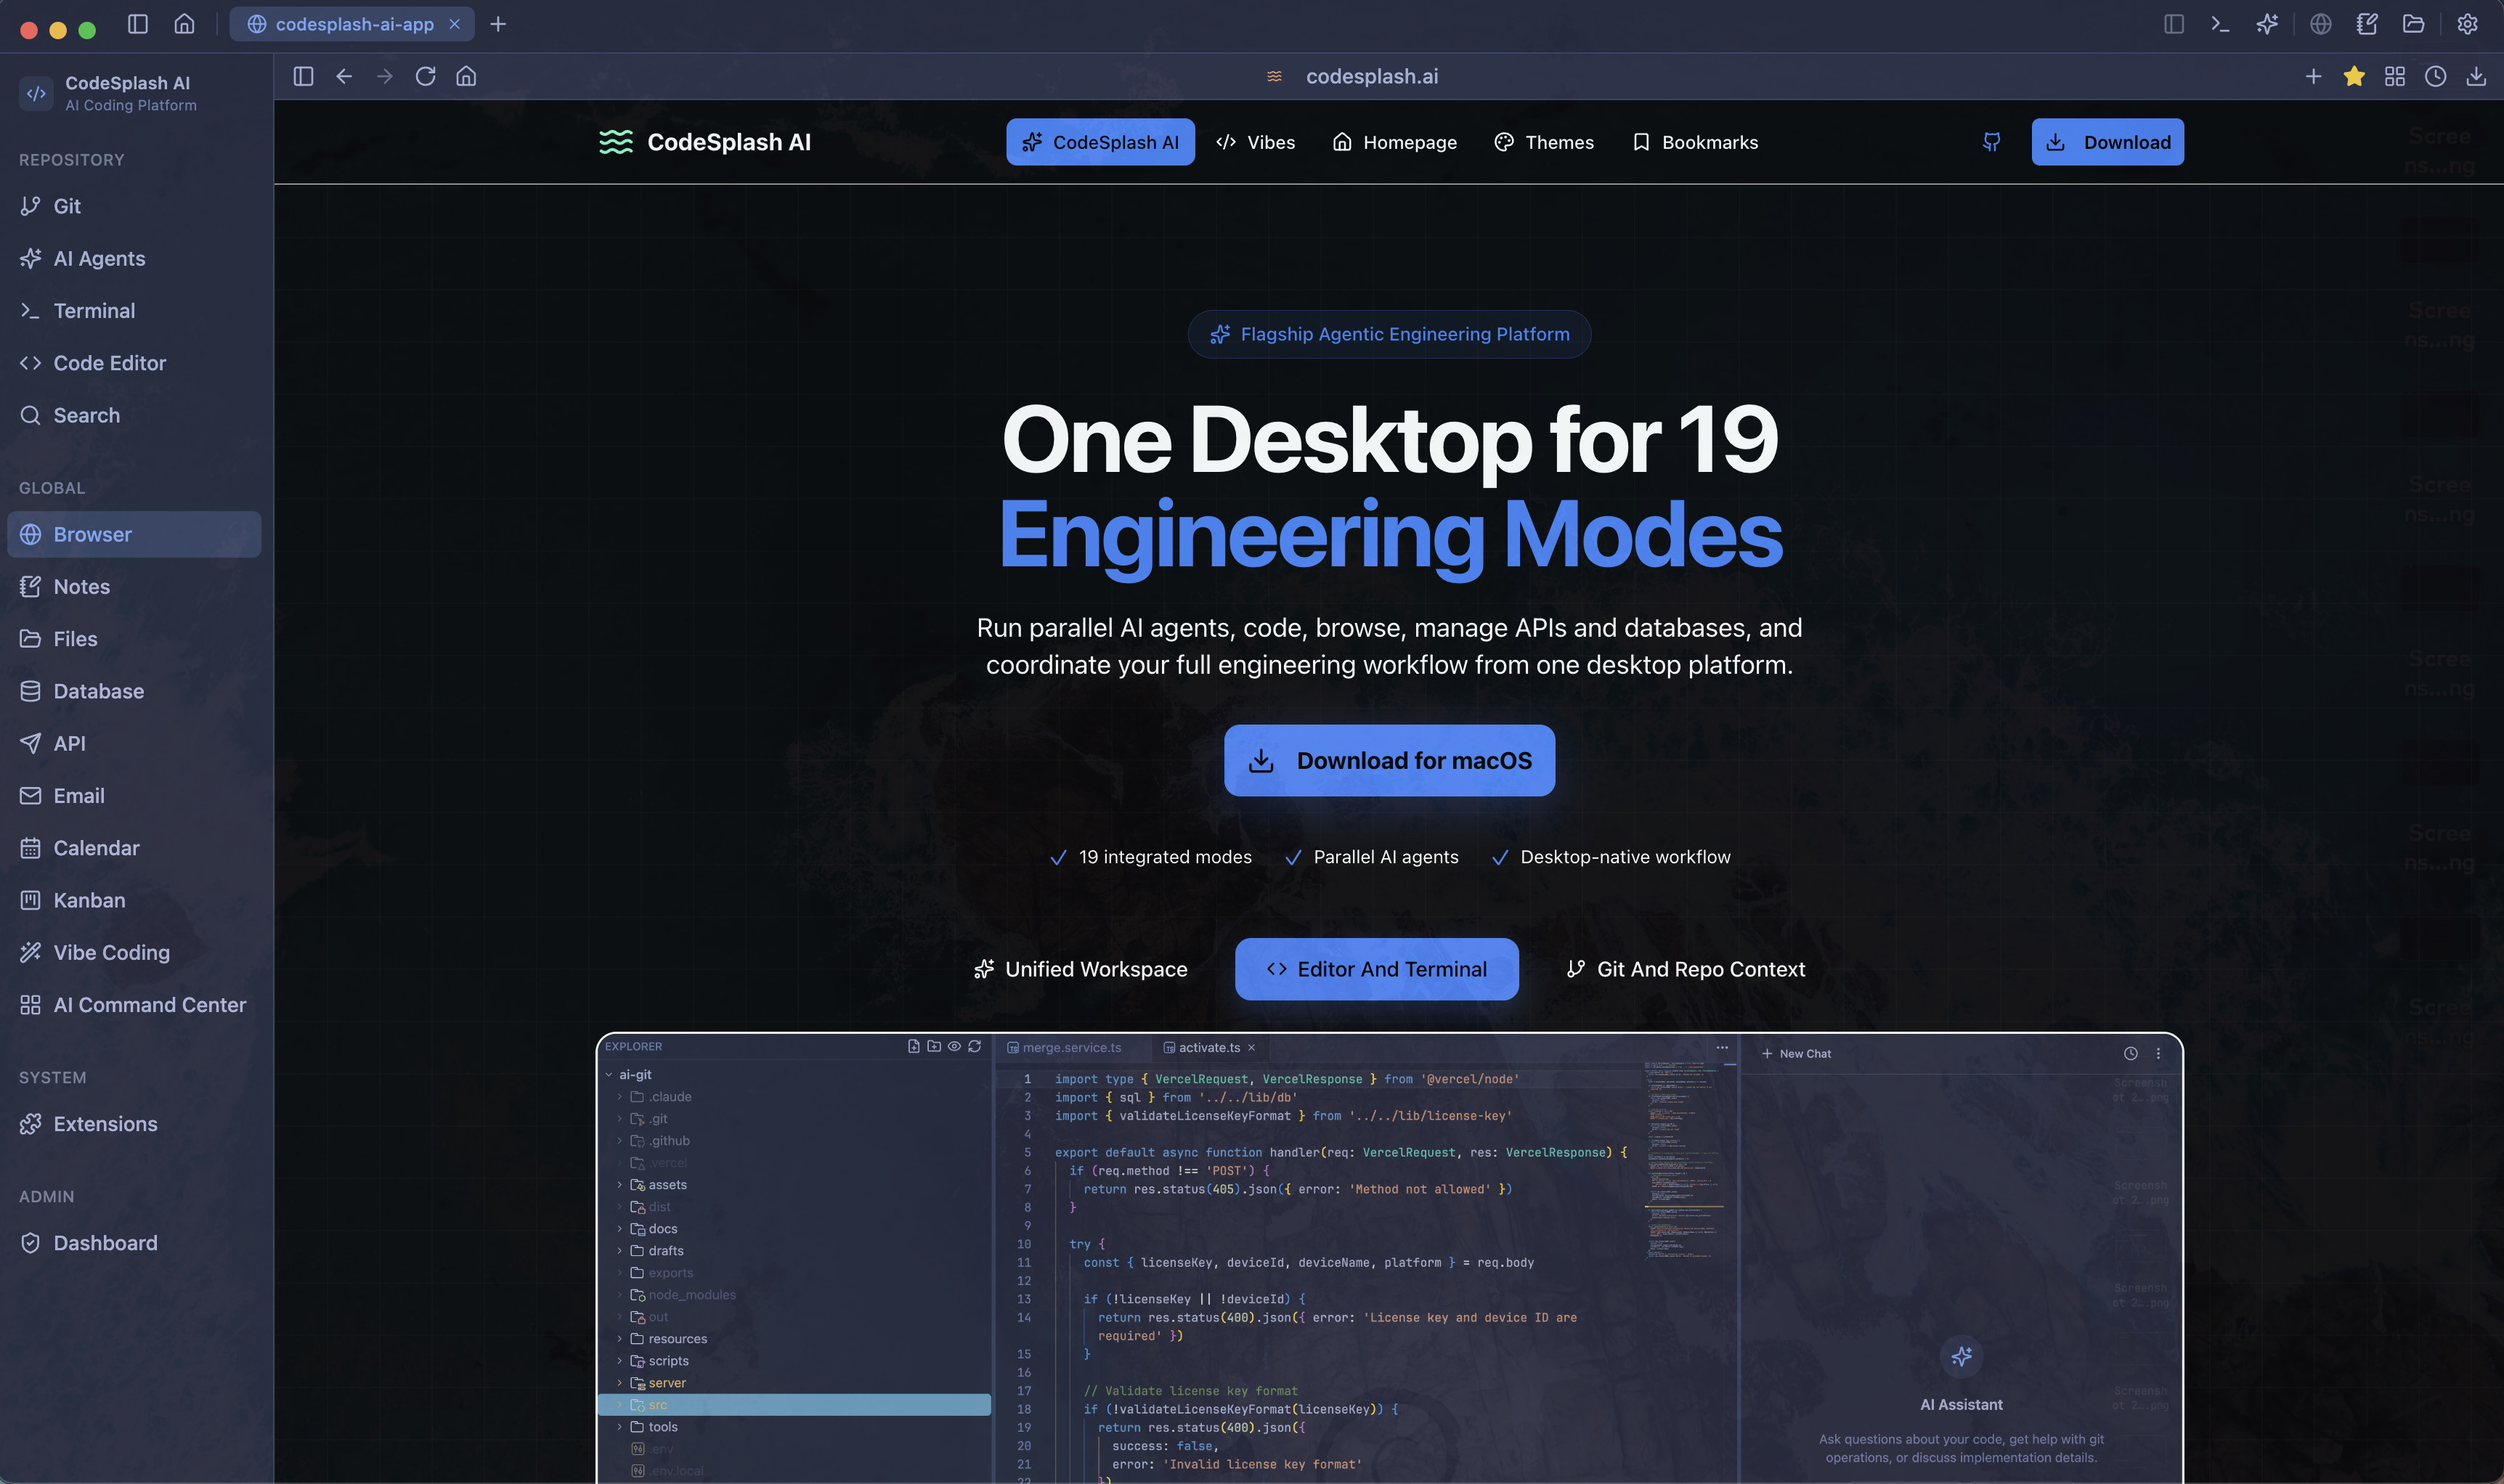The width and height of the screenshot is (2504, 1484).
Task: Click the GitHub icon near the Download button
Action: [x=1991, y=142]
